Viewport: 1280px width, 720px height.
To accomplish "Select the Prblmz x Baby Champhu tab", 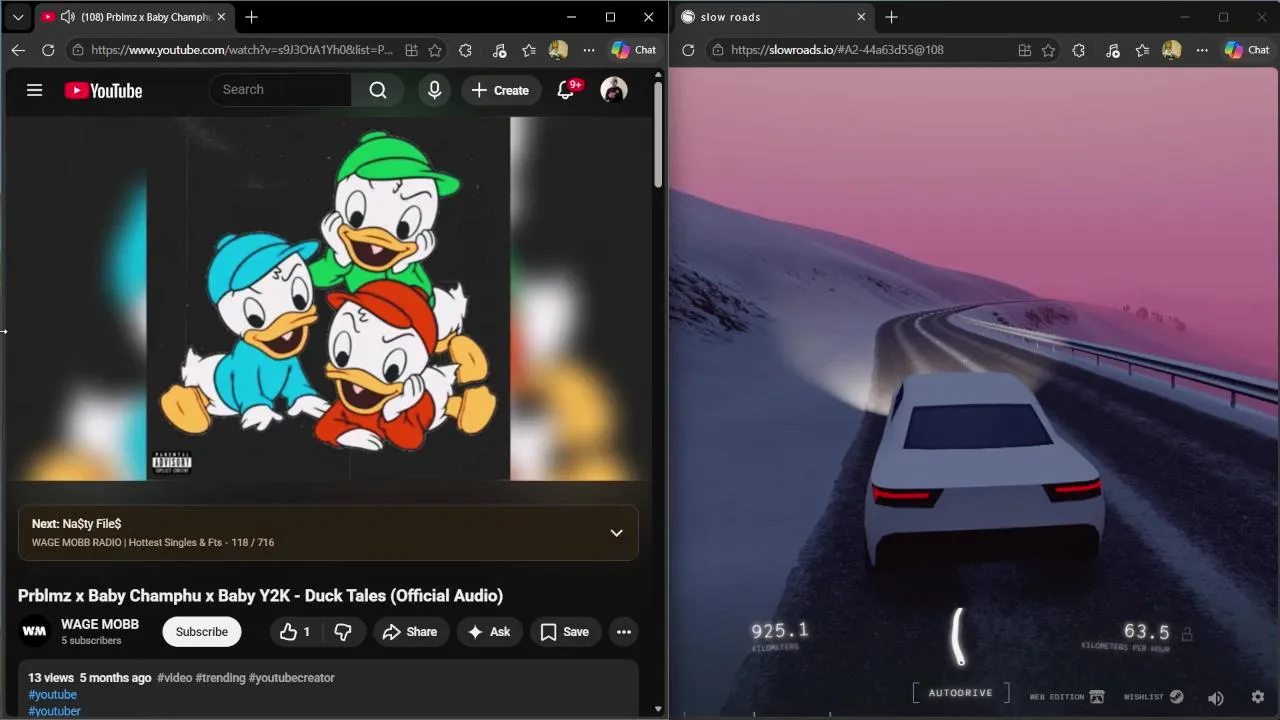I will (134, 17).
